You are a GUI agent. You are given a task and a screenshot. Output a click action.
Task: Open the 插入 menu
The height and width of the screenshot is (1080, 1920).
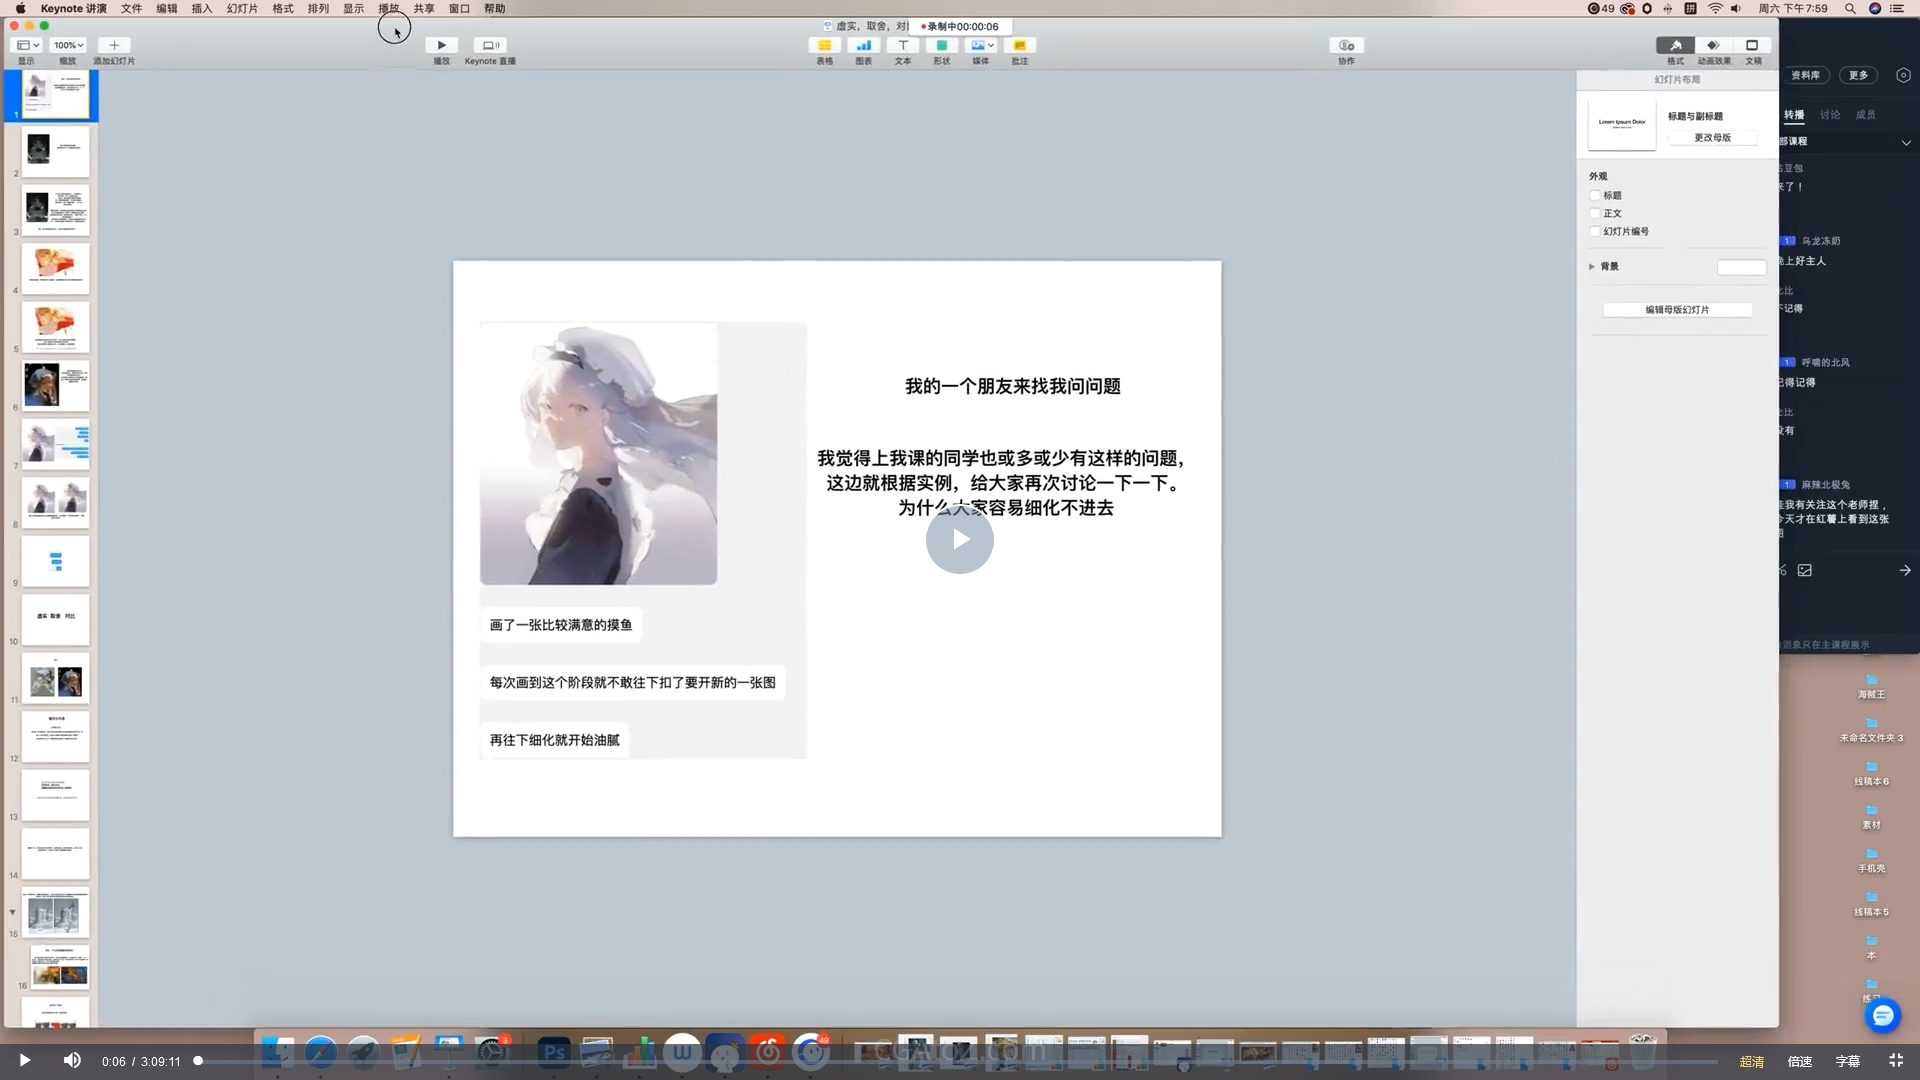click(202, 8)
